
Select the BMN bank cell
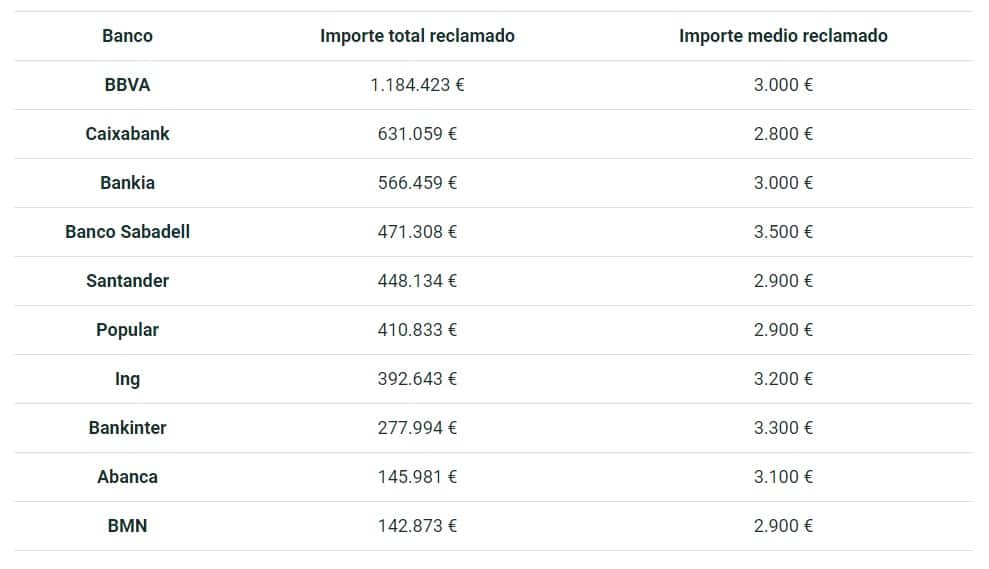click(127, 526)
